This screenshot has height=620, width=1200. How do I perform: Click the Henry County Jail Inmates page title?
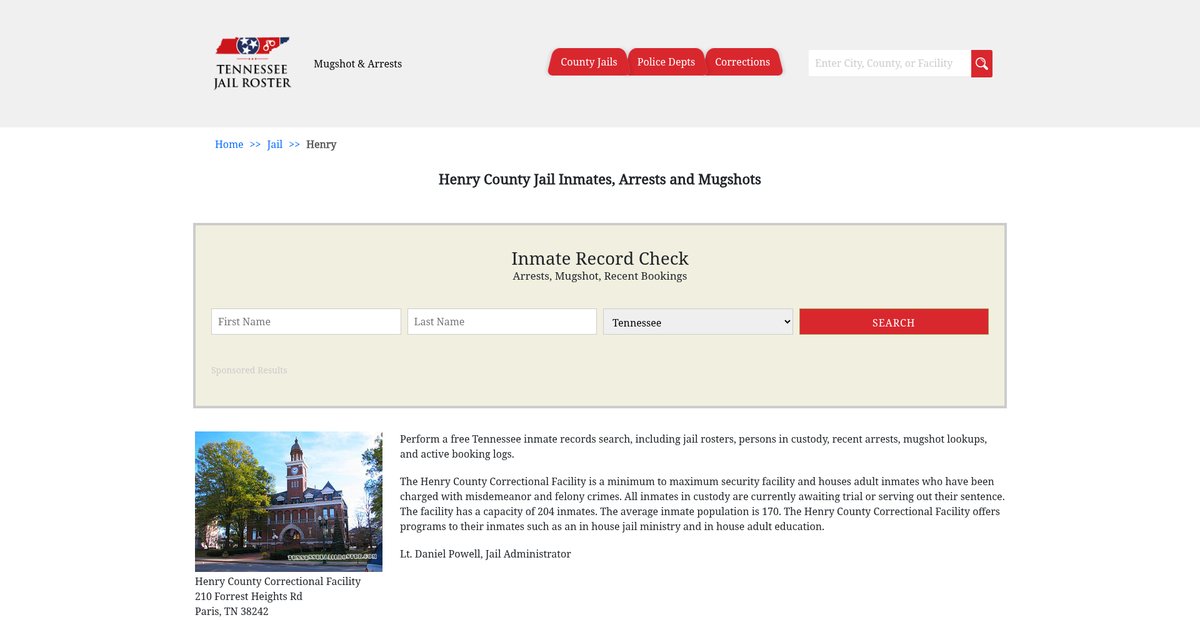(600, 180)
